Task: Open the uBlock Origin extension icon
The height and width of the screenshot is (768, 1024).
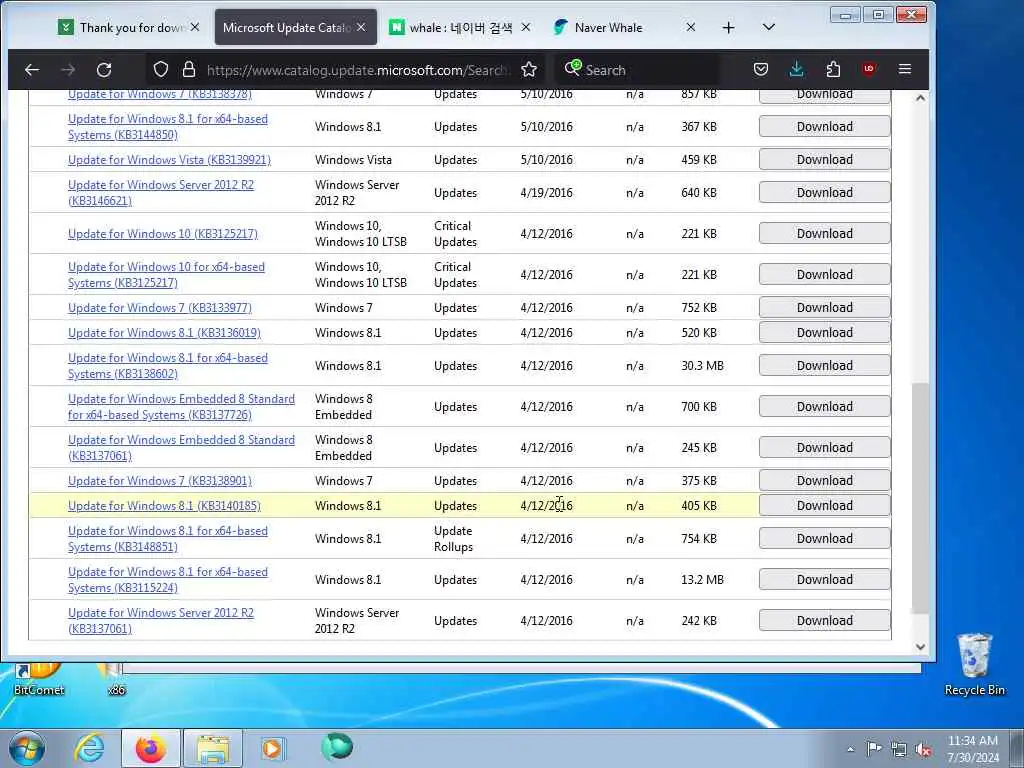Action: [x=869, y=69]
